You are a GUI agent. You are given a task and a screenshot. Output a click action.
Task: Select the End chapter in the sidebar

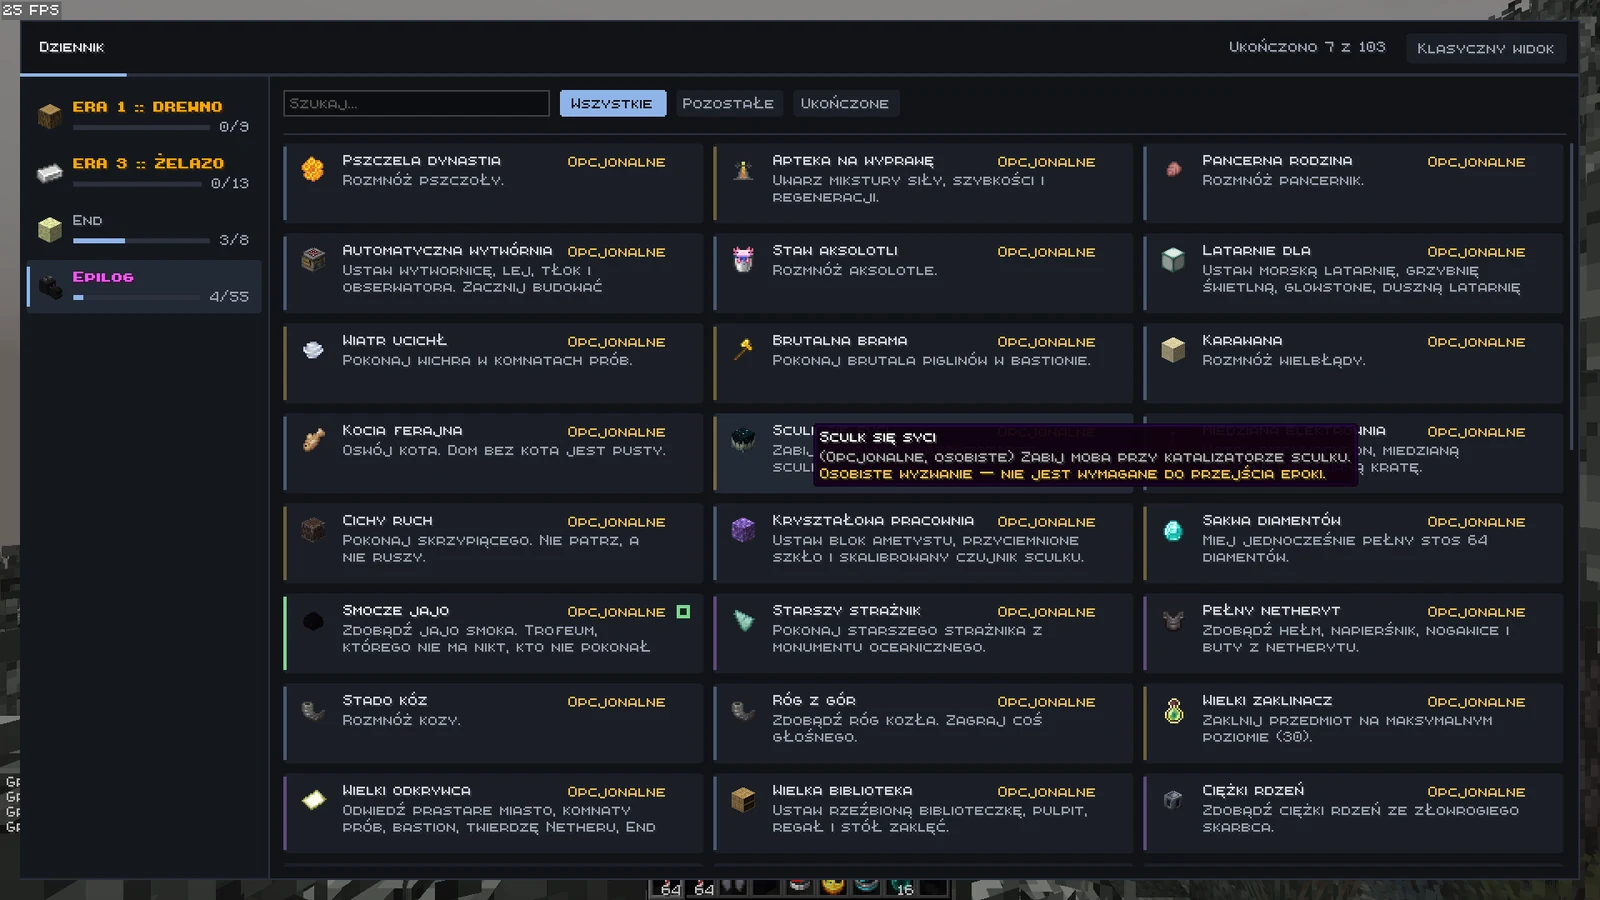point(144,229)
